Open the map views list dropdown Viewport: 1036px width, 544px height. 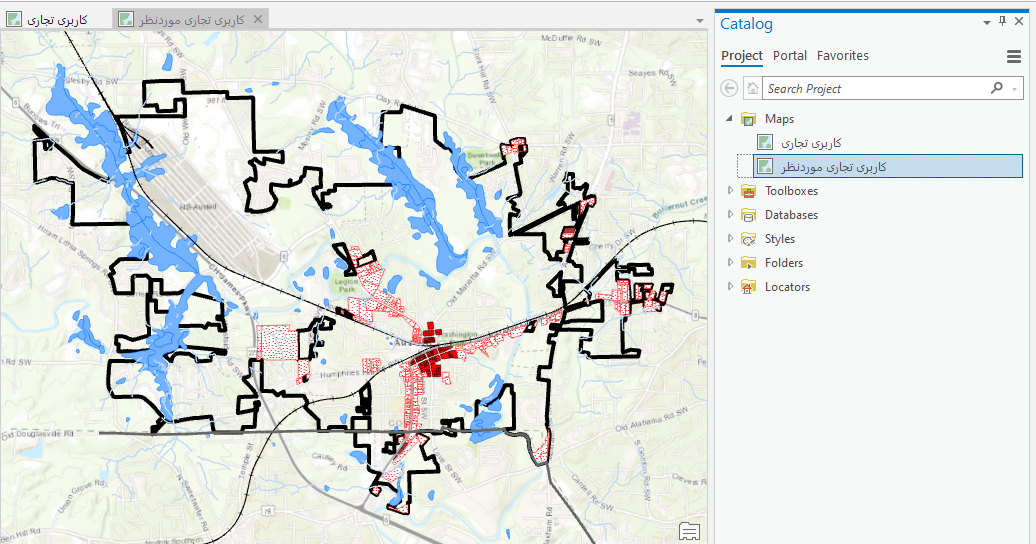tap(698, 20)
